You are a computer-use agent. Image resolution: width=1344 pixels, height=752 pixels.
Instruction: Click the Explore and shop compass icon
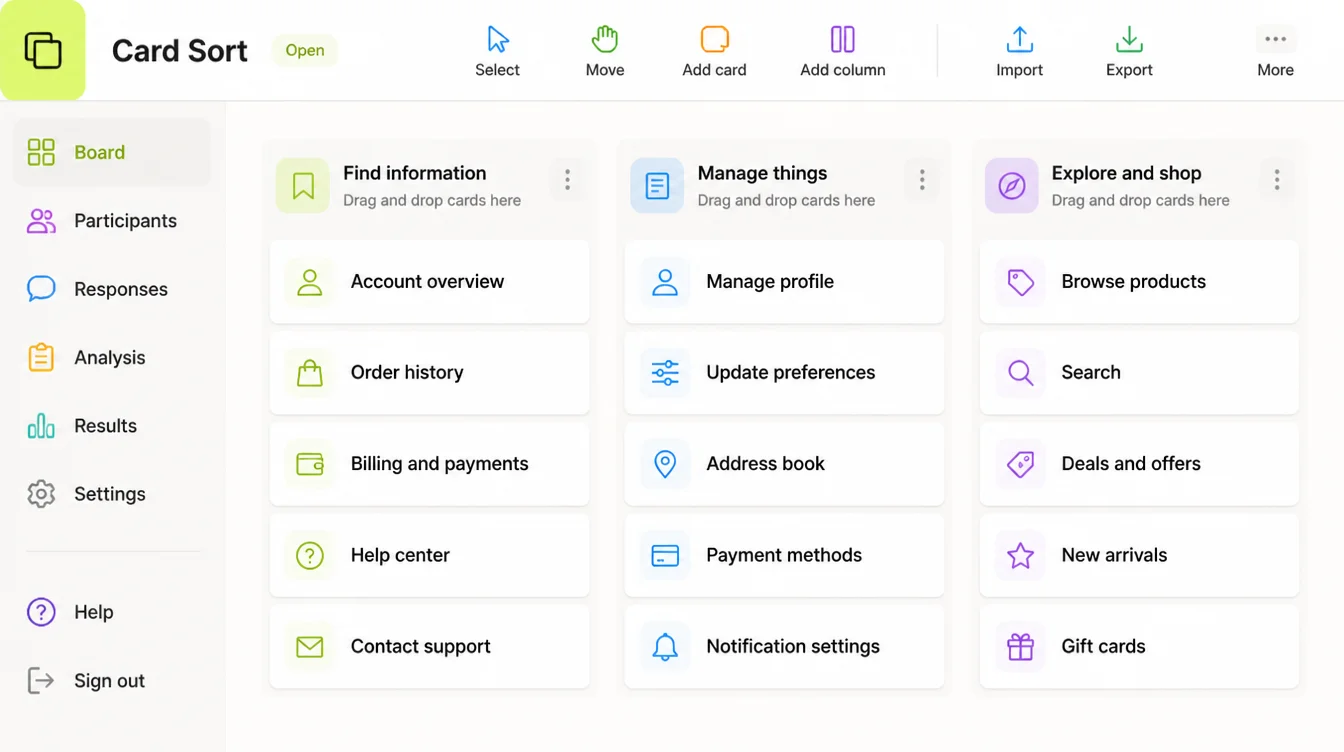tap(1012, 186)
